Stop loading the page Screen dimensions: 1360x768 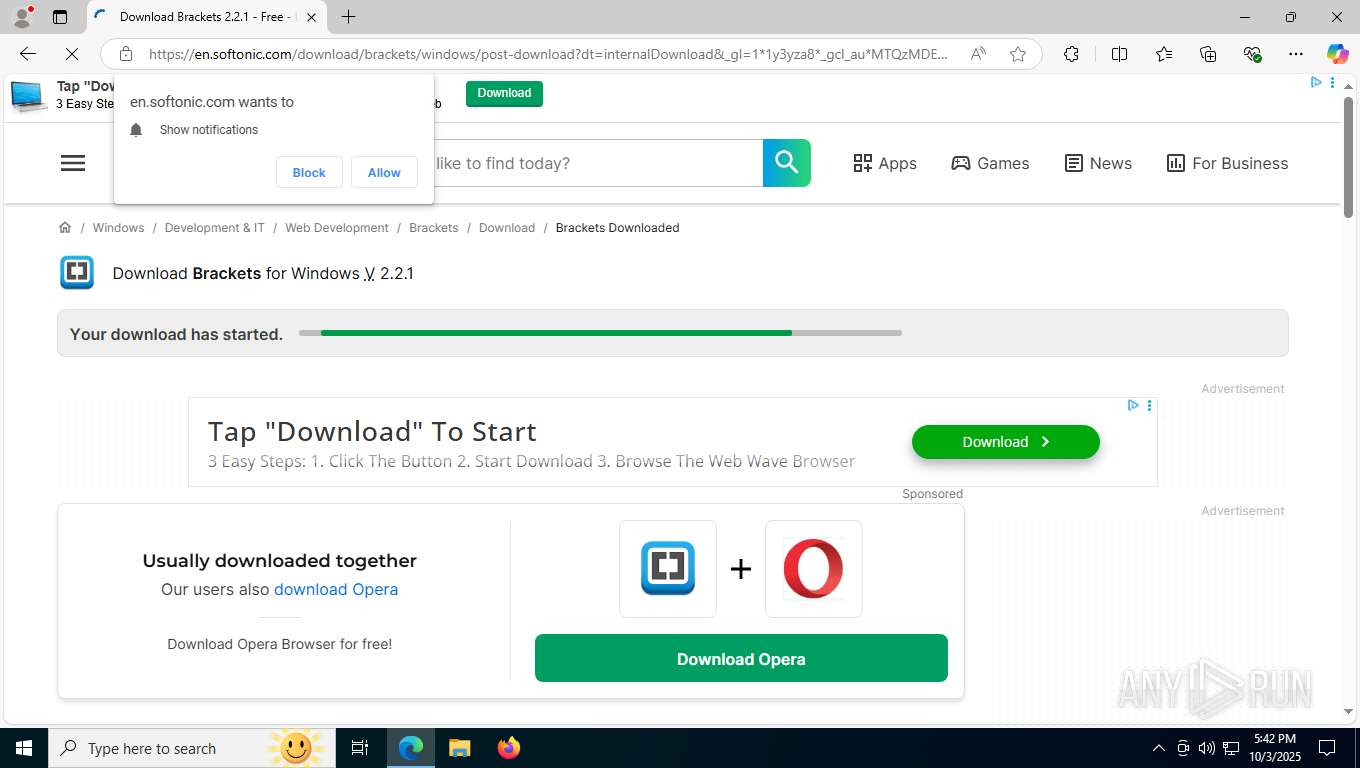[72, 54]
